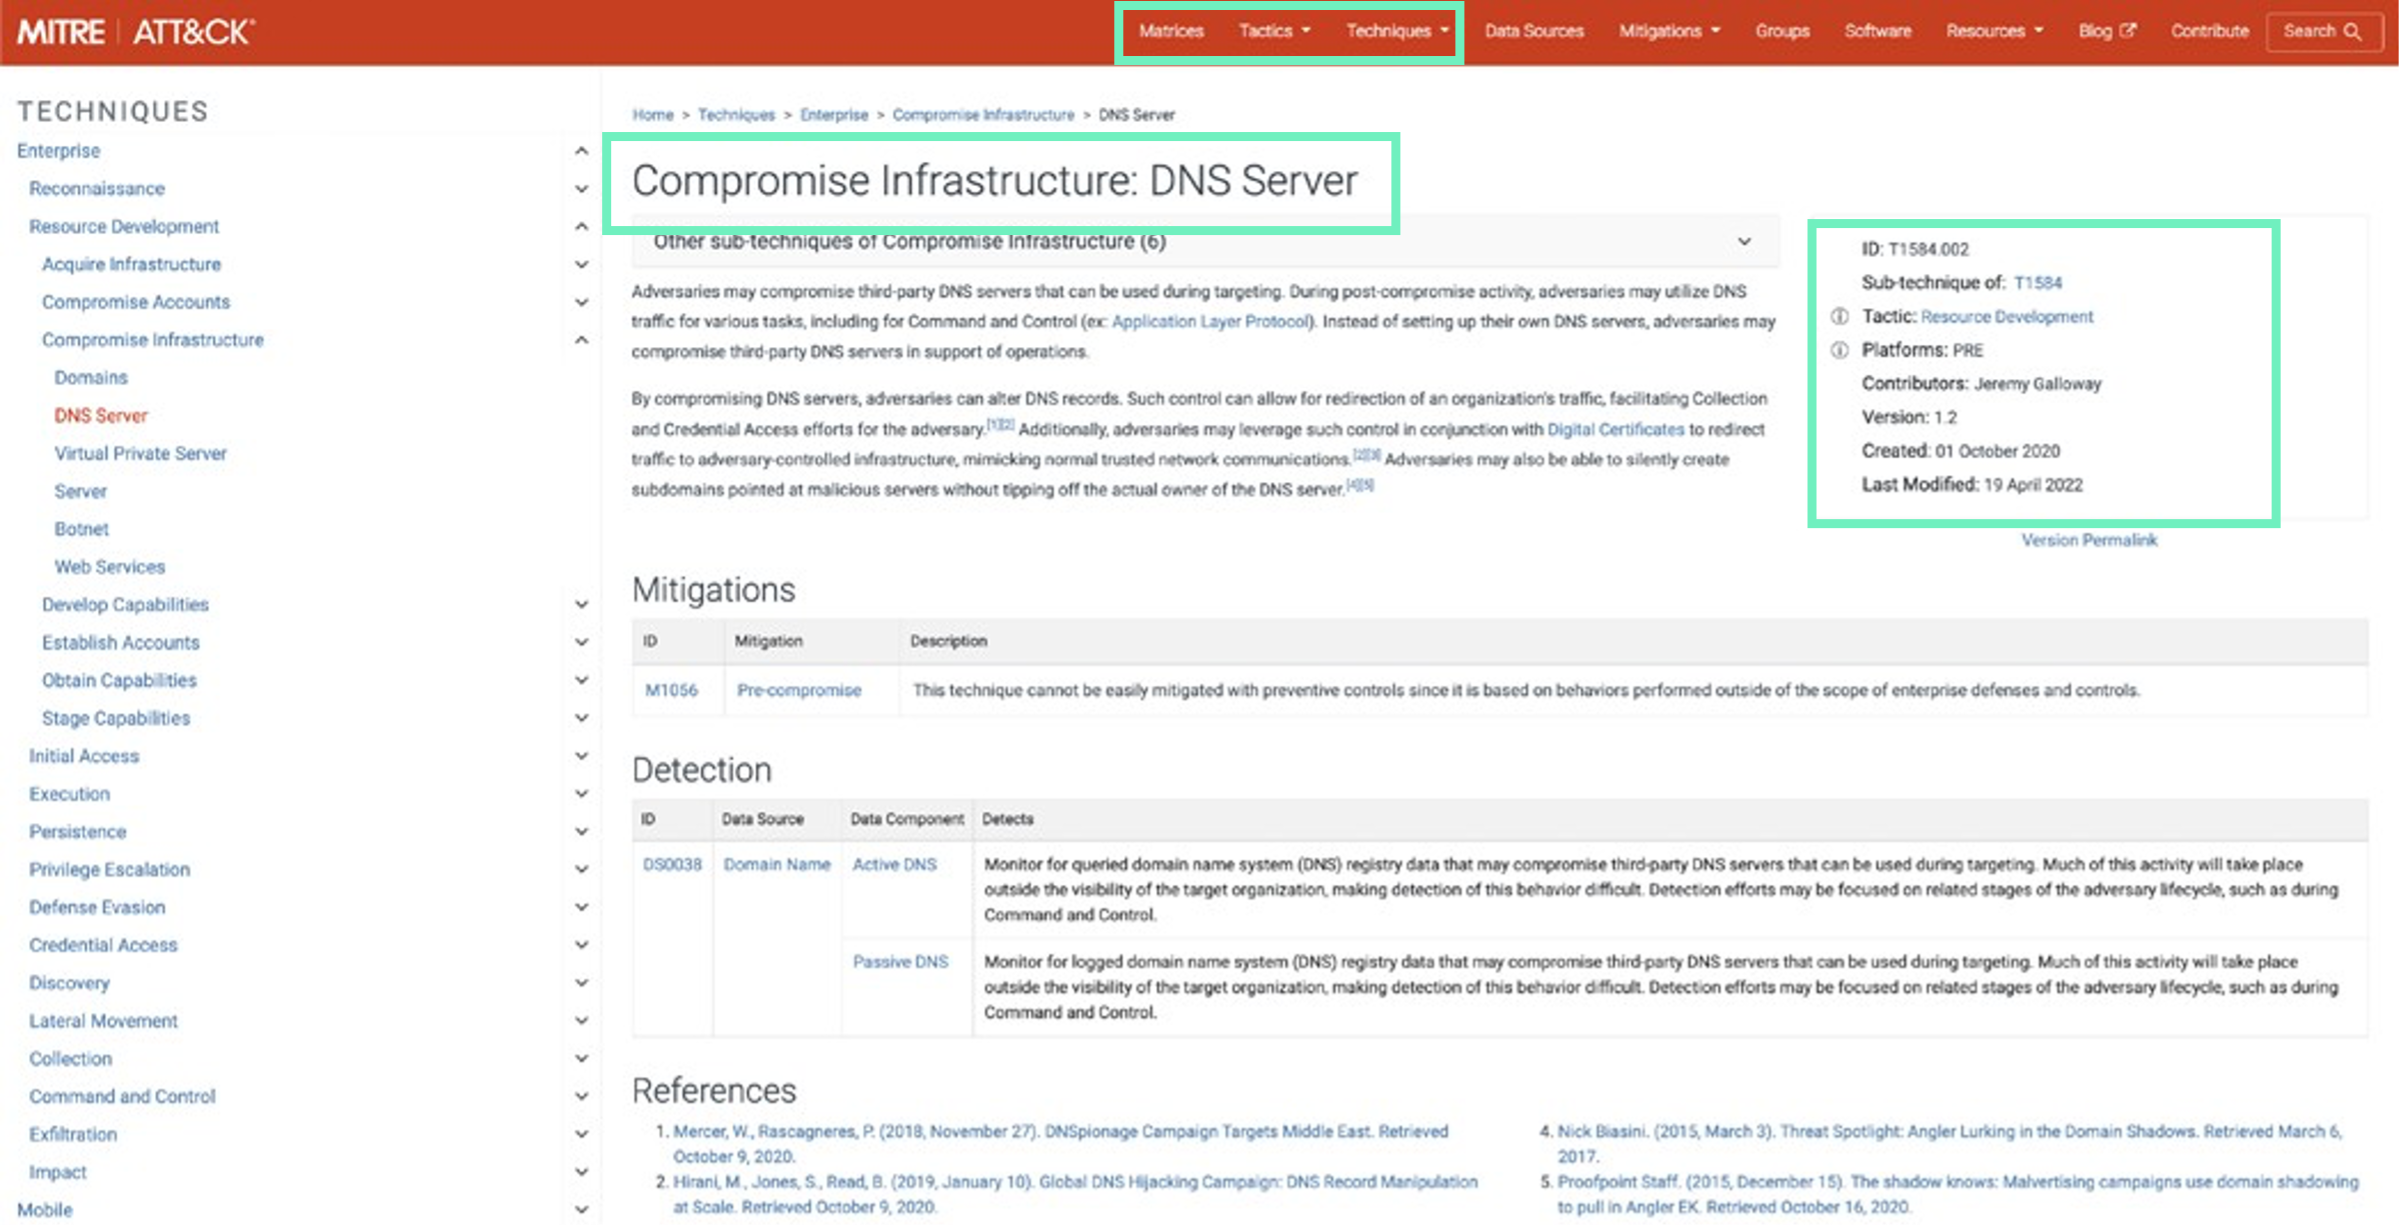
Task: Open the M1056 mitigation link
Action: click(673, 689)
